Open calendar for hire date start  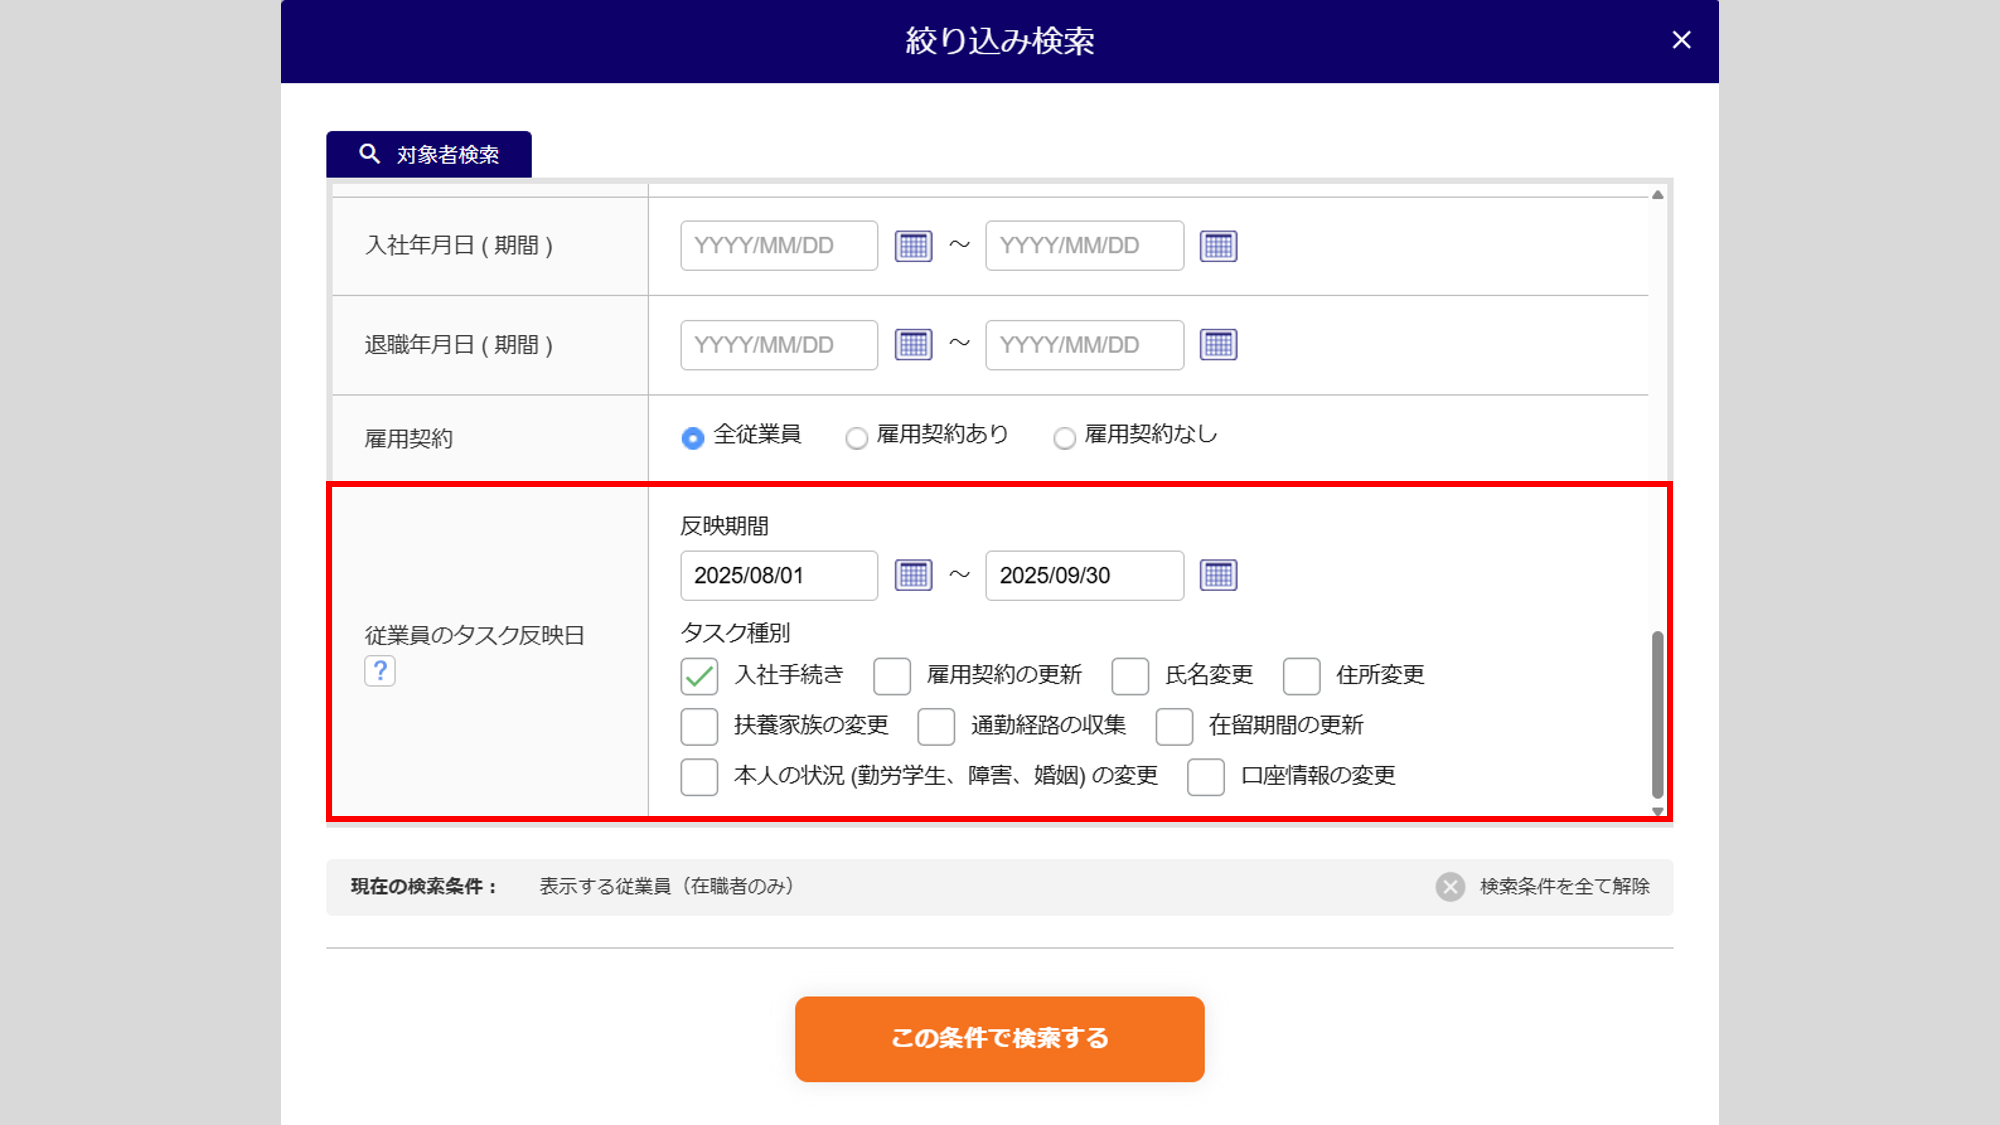pyautogui.click(x=913, y=246)
